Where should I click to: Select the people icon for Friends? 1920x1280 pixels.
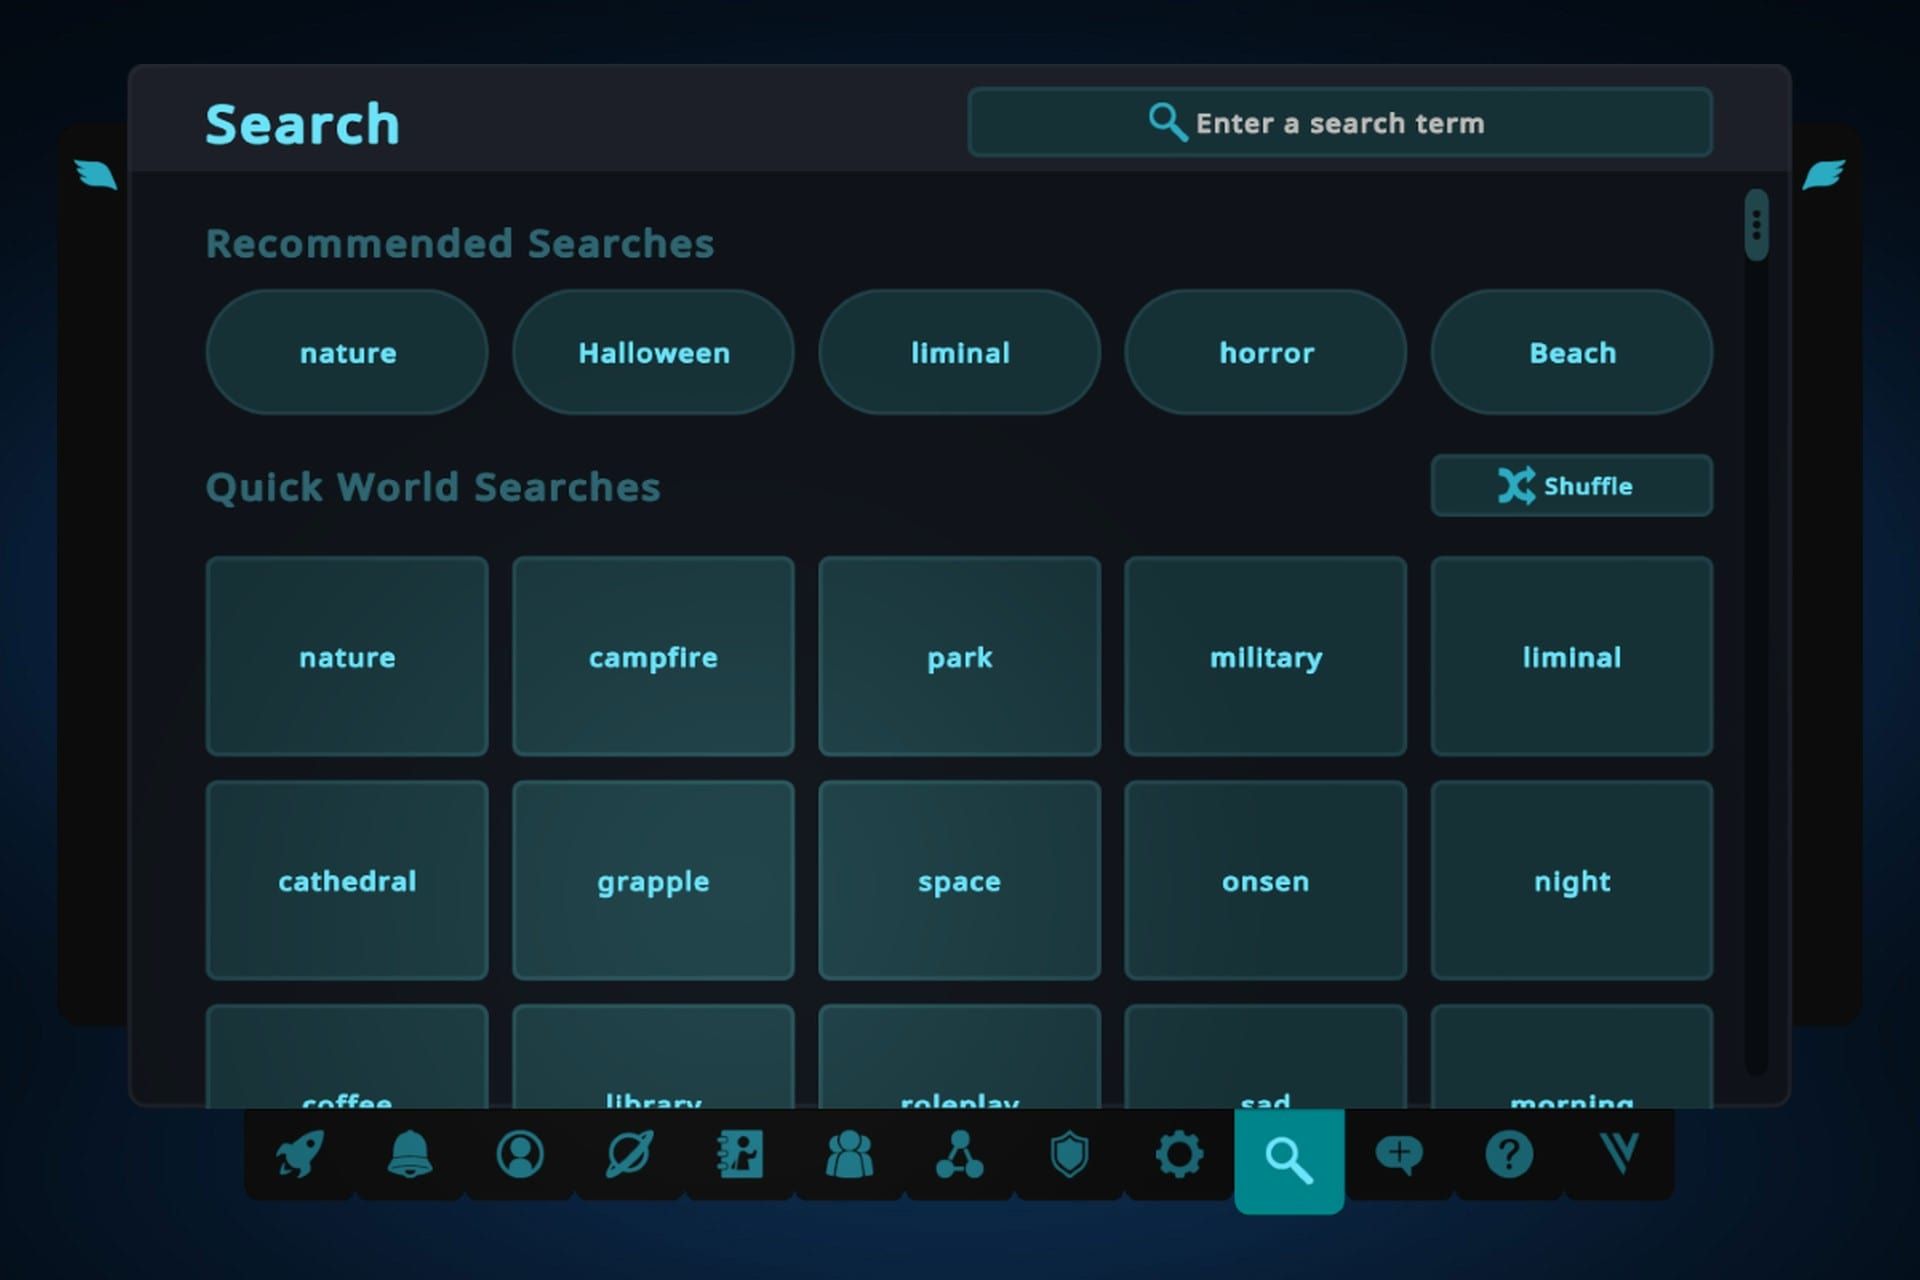(x=850, y=1155)
